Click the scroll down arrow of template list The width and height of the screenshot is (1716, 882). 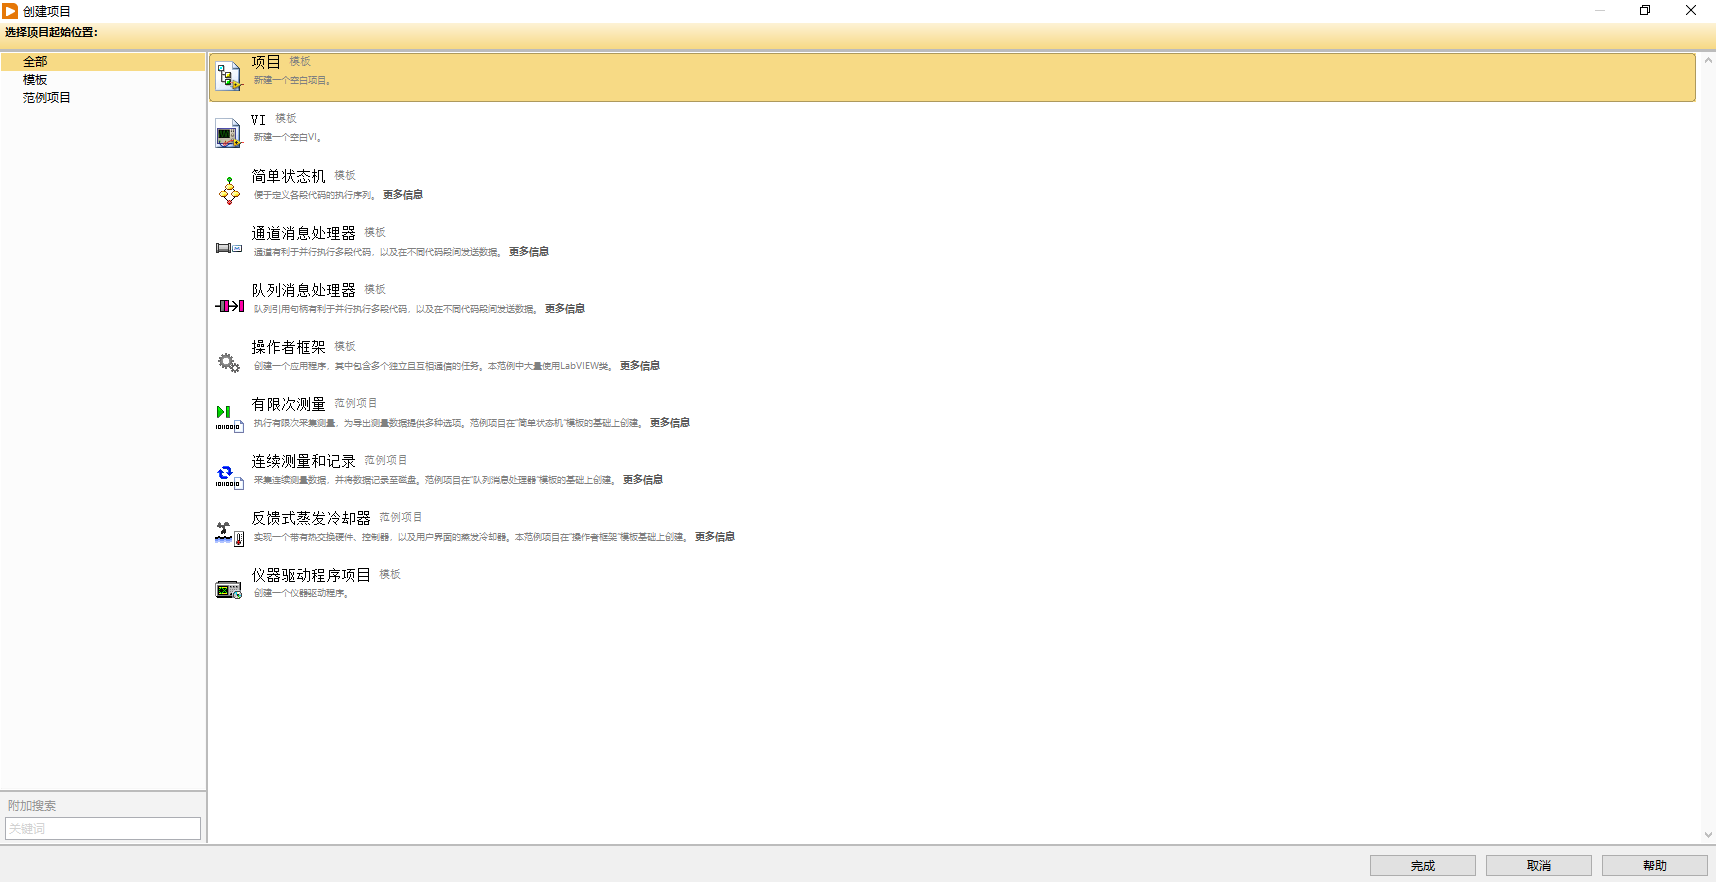[1708, 835]
